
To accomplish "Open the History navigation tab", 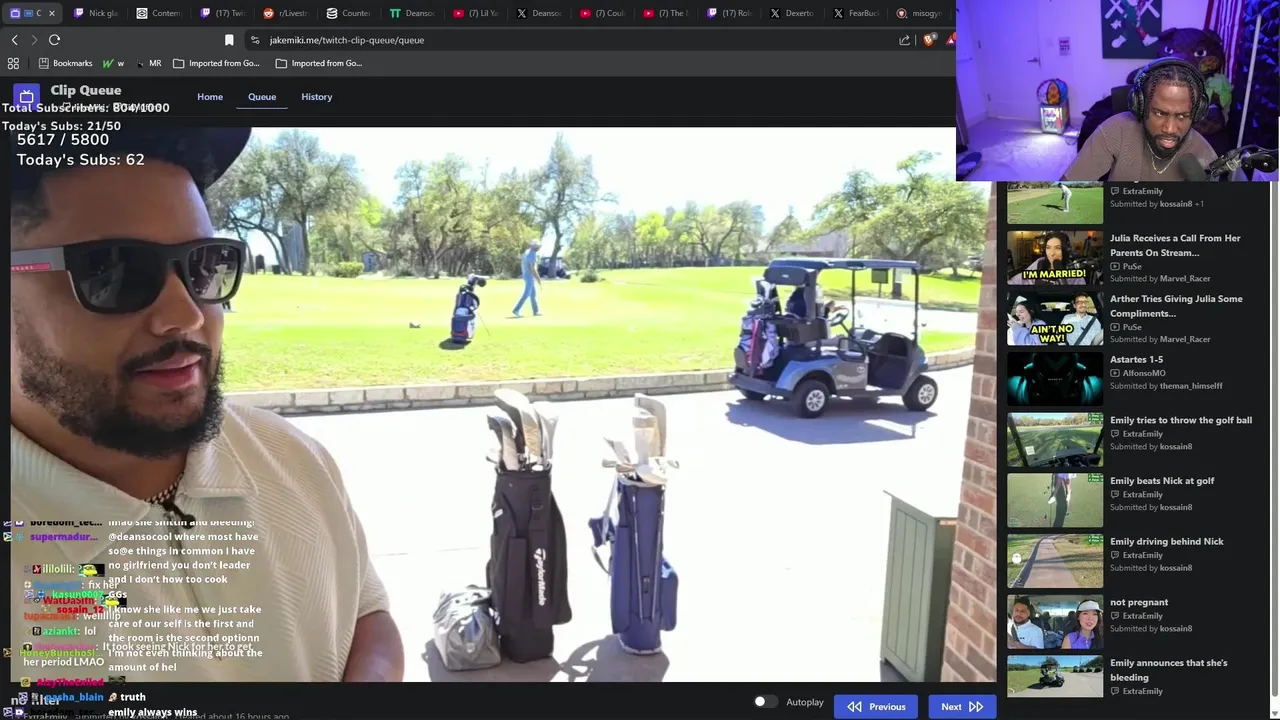I will point(317,97).
